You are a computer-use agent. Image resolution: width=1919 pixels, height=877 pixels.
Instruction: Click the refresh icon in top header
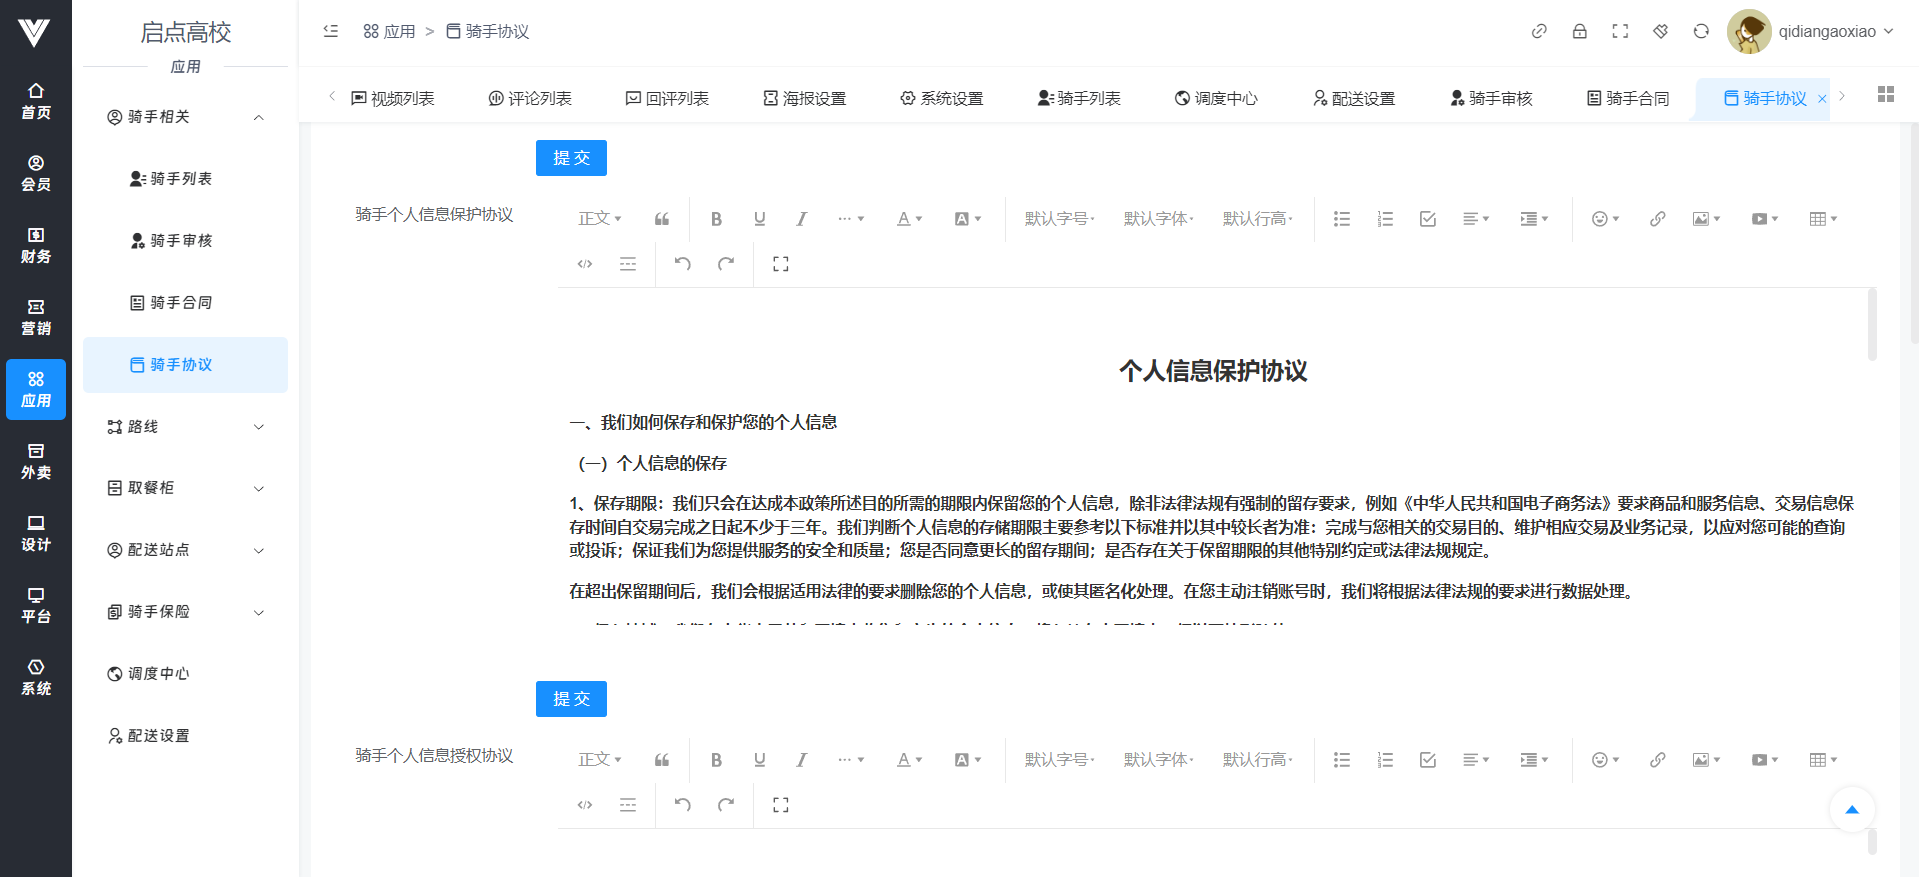(x=1701, y=31)
